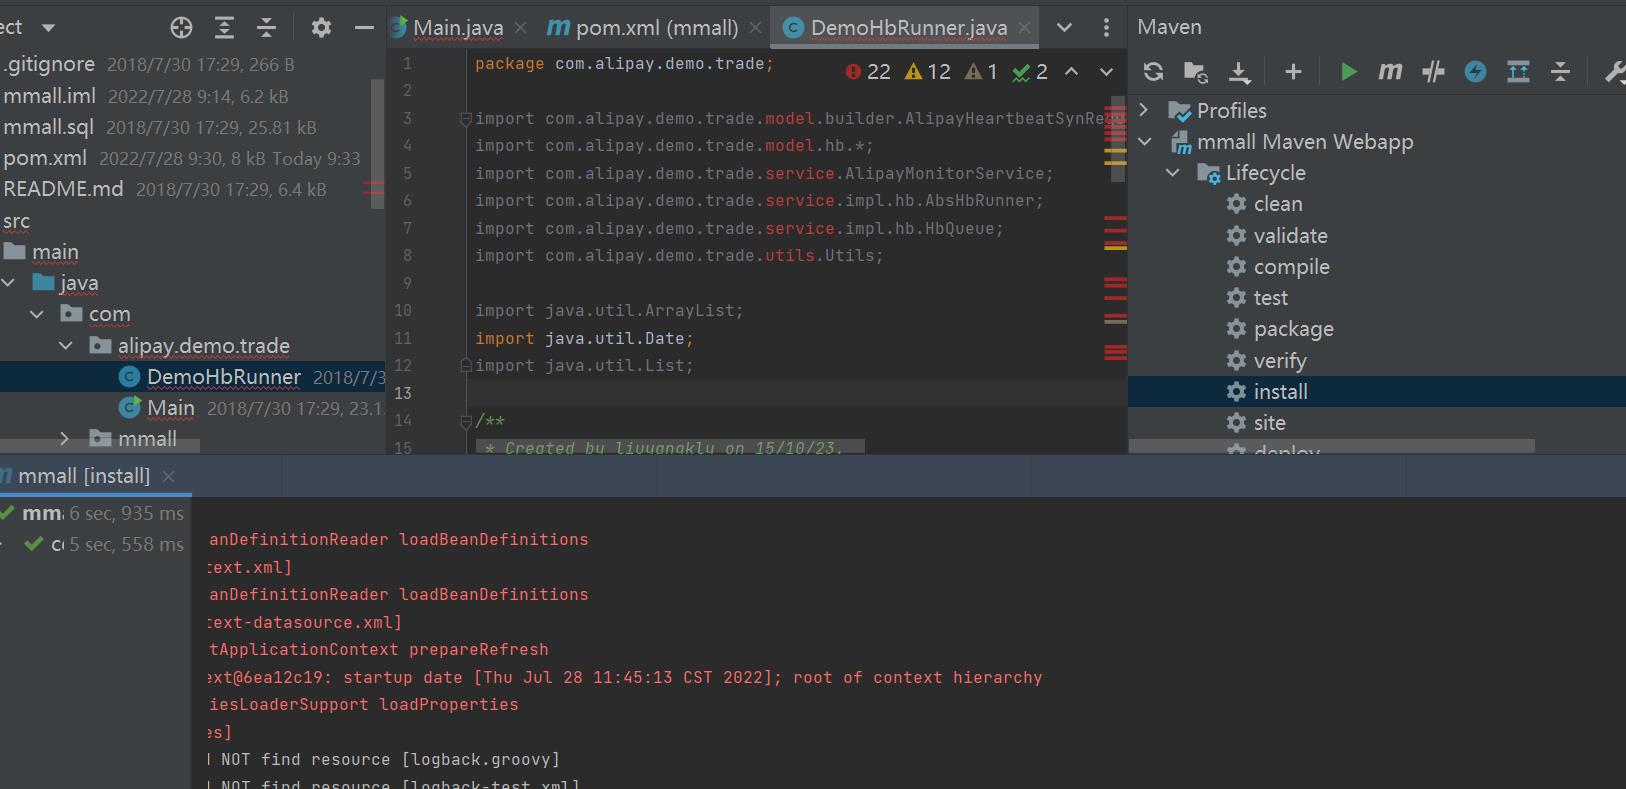The width and height of the screenshot is (1626, 789).
Task: Toggle code fold on the imports block
Action: [465, 119]
